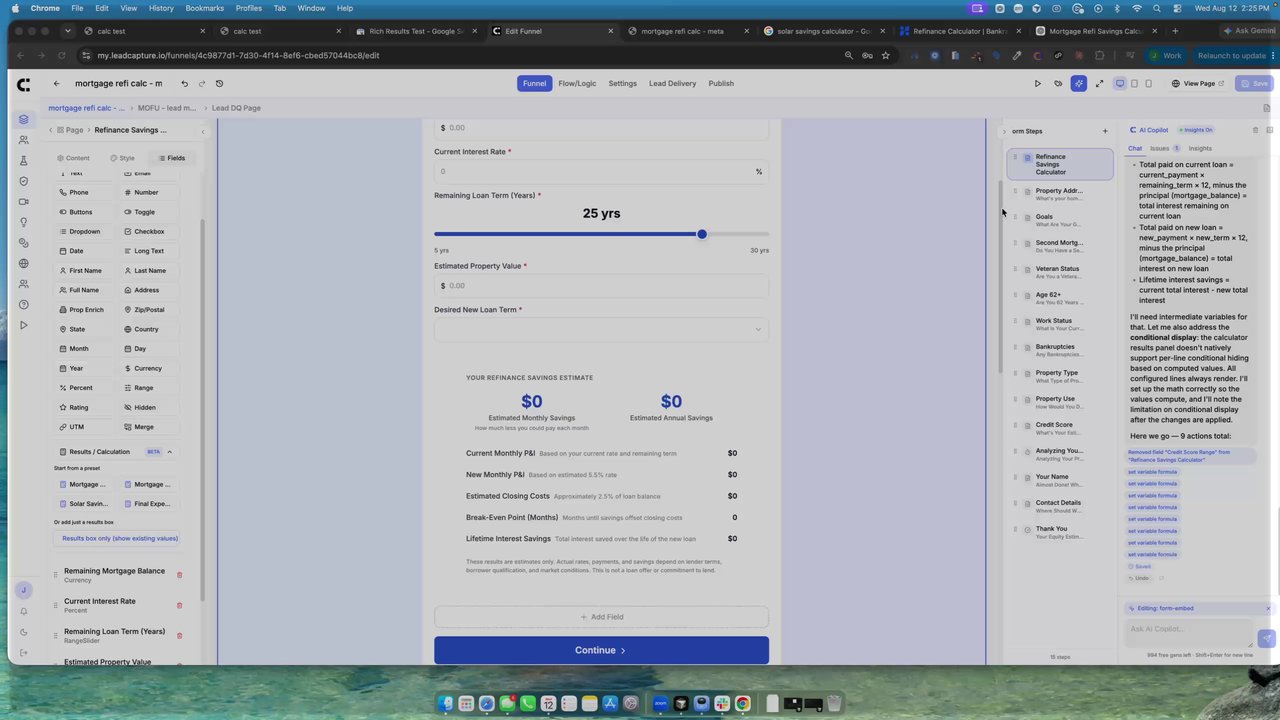Open the shield icon in left sidebar
This screenshot has height=720, width=1280.
[x=24, y=181]
